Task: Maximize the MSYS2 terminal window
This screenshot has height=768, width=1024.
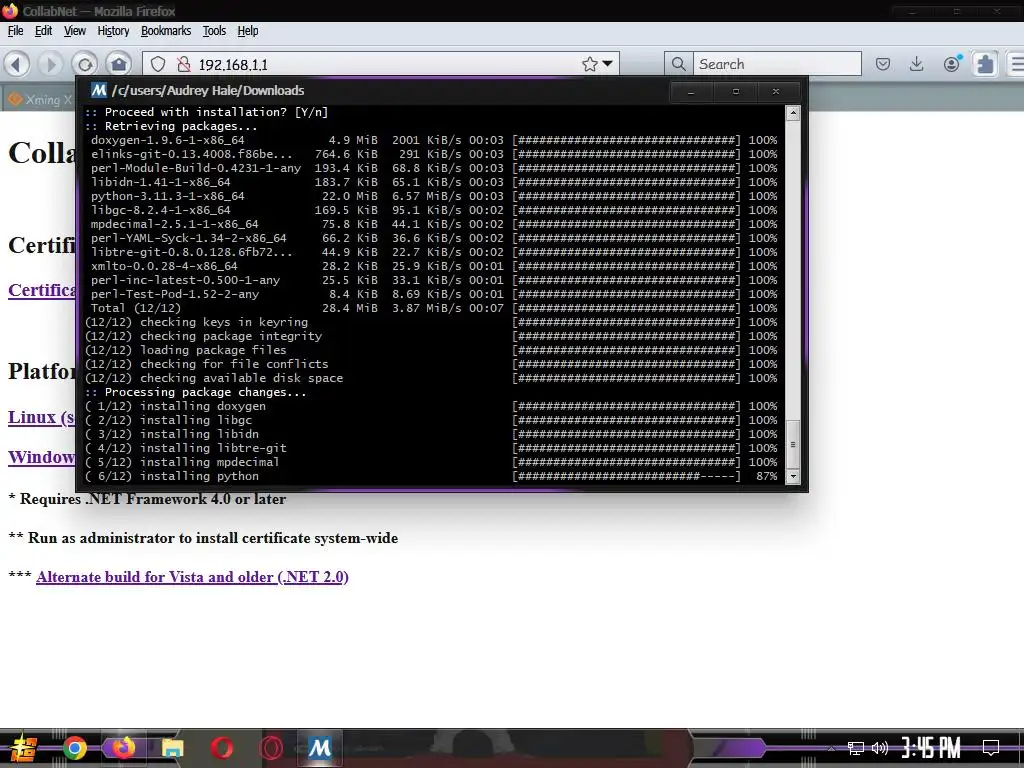Action: click(x=735, y=91)
